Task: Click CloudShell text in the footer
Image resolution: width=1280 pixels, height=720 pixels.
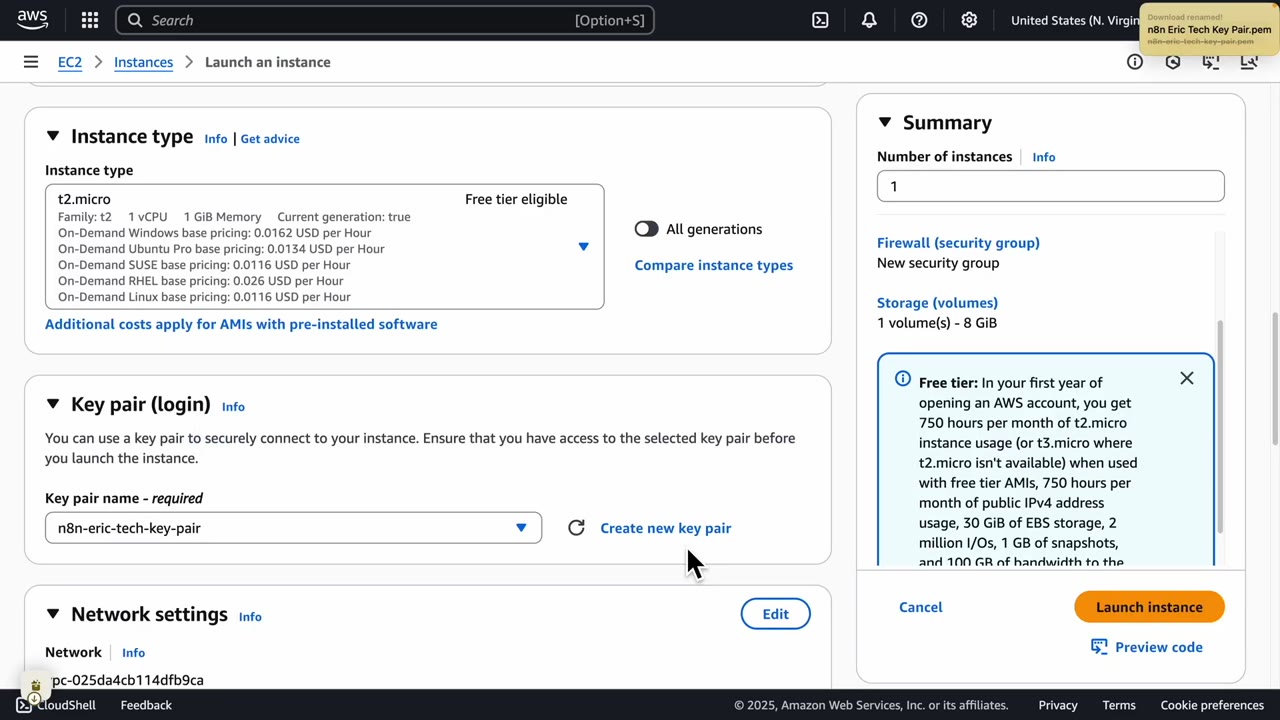Action: tap(66, 705)
